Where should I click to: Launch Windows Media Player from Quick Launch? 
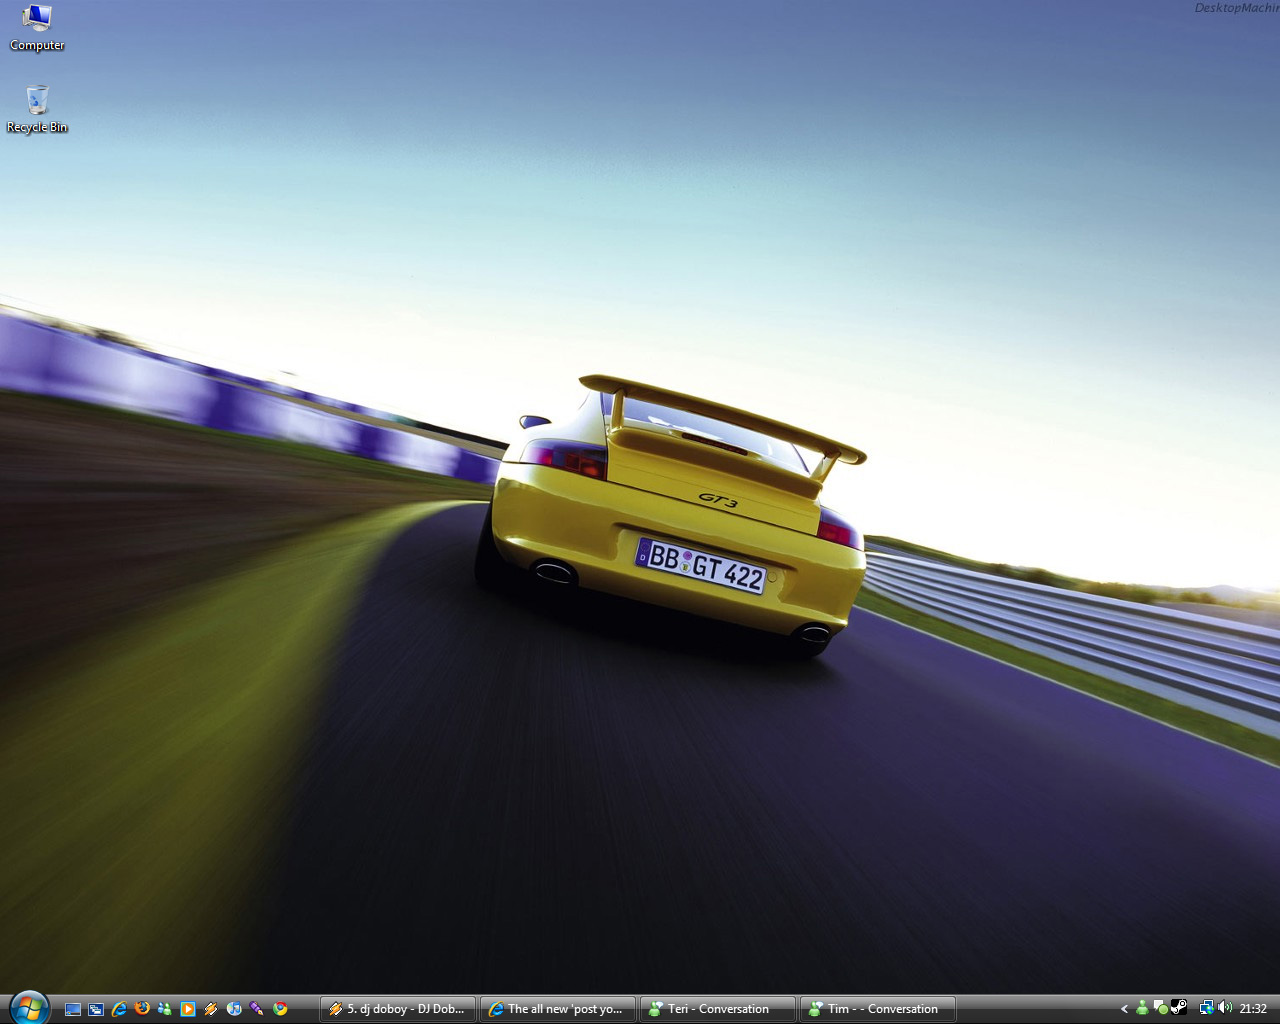coord(188,1009)
